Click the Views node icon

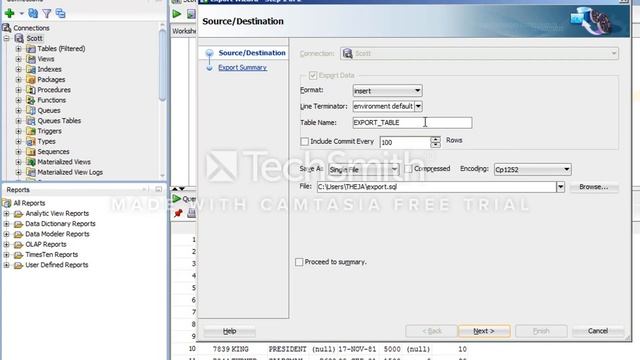pos(31,59)
